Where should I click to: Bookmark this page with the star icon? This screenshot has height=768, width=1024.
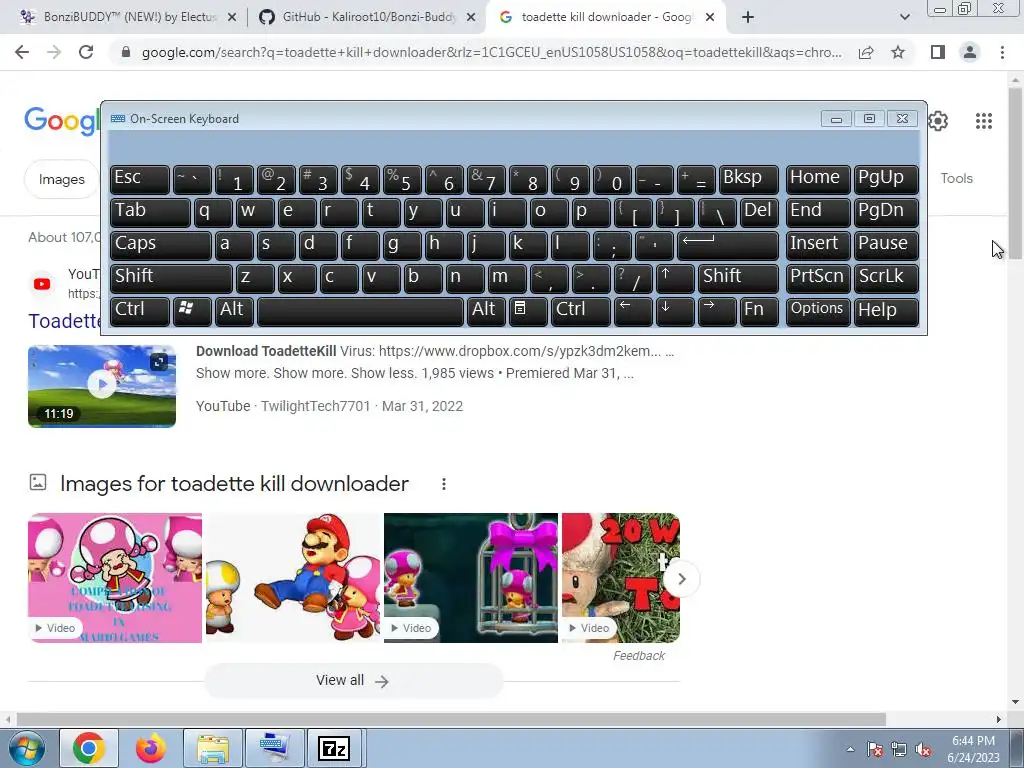tap(898, 52)
